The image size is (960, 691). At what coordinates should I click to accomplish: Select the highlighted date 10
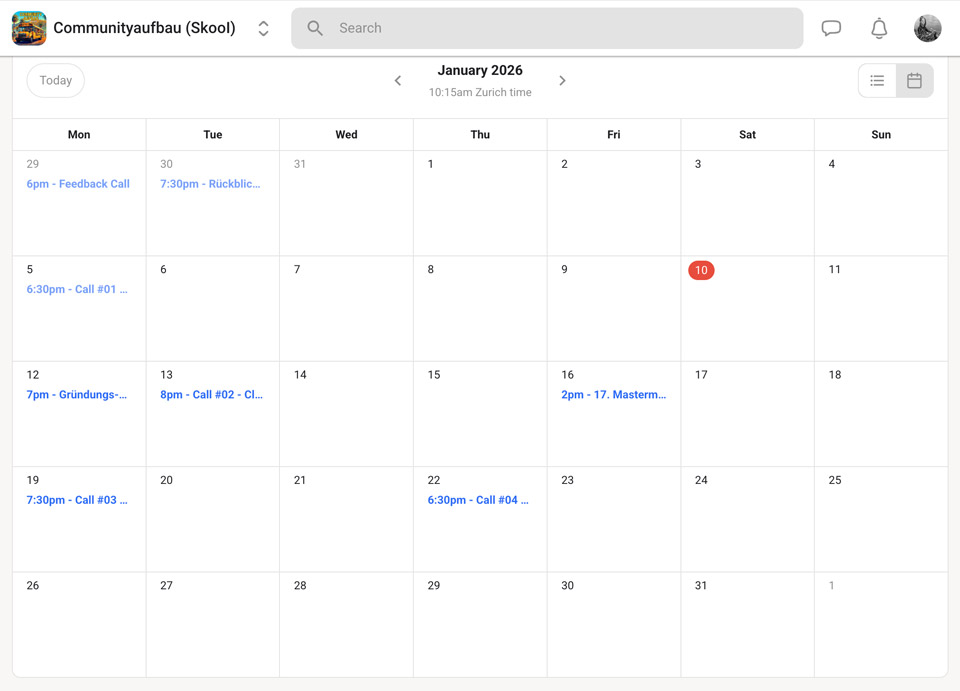coord(701,270)
